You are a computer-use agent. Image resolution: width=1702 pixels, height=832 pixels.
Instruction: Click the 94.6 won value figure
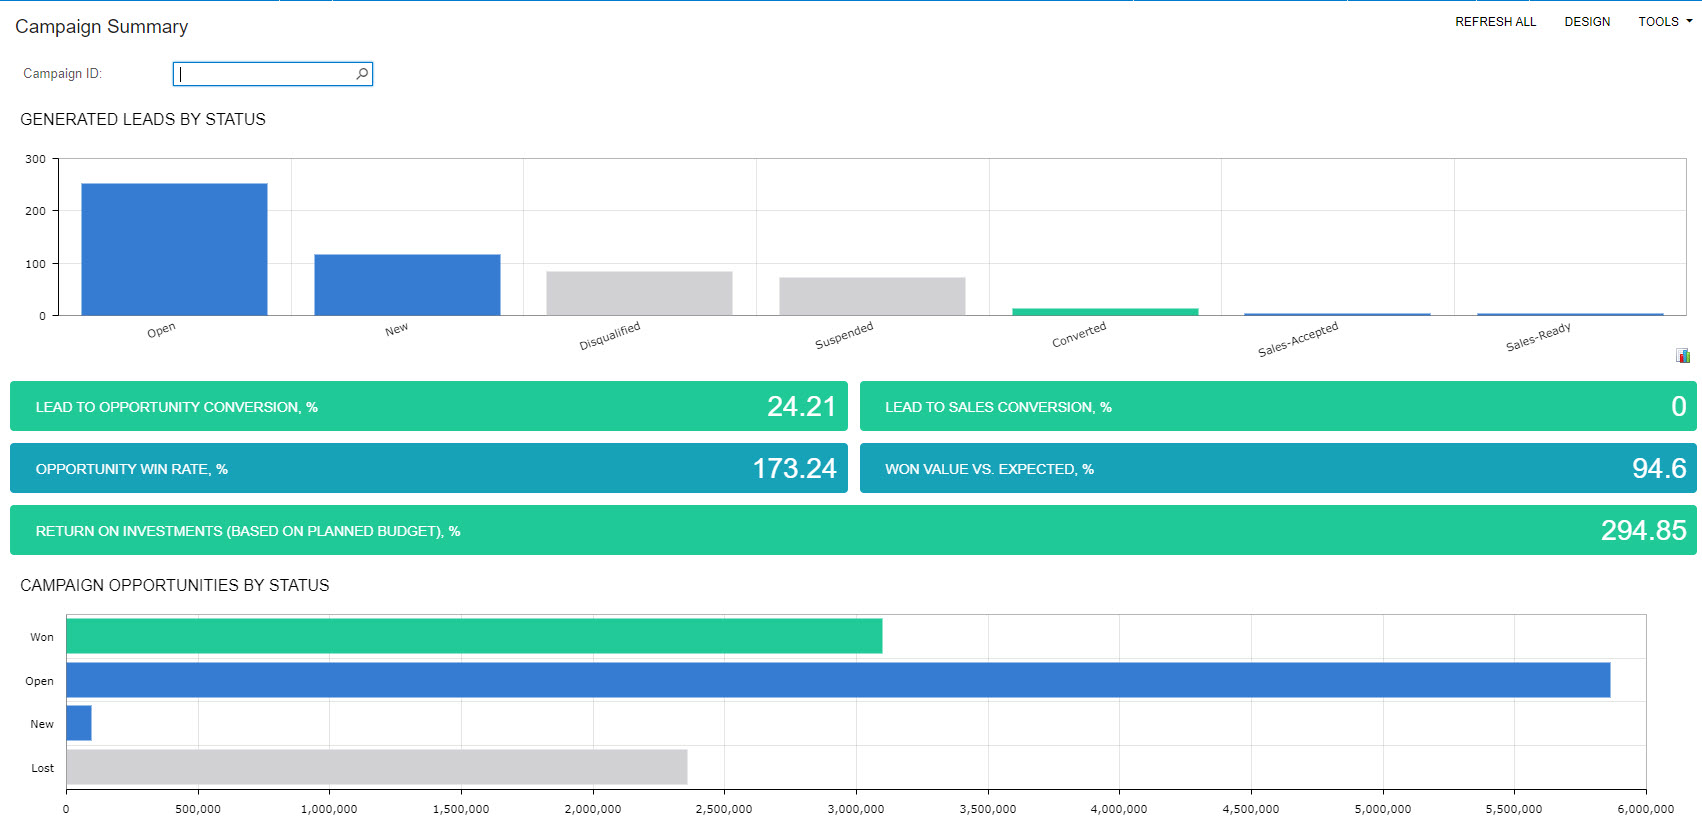[x=1659, y=468]
